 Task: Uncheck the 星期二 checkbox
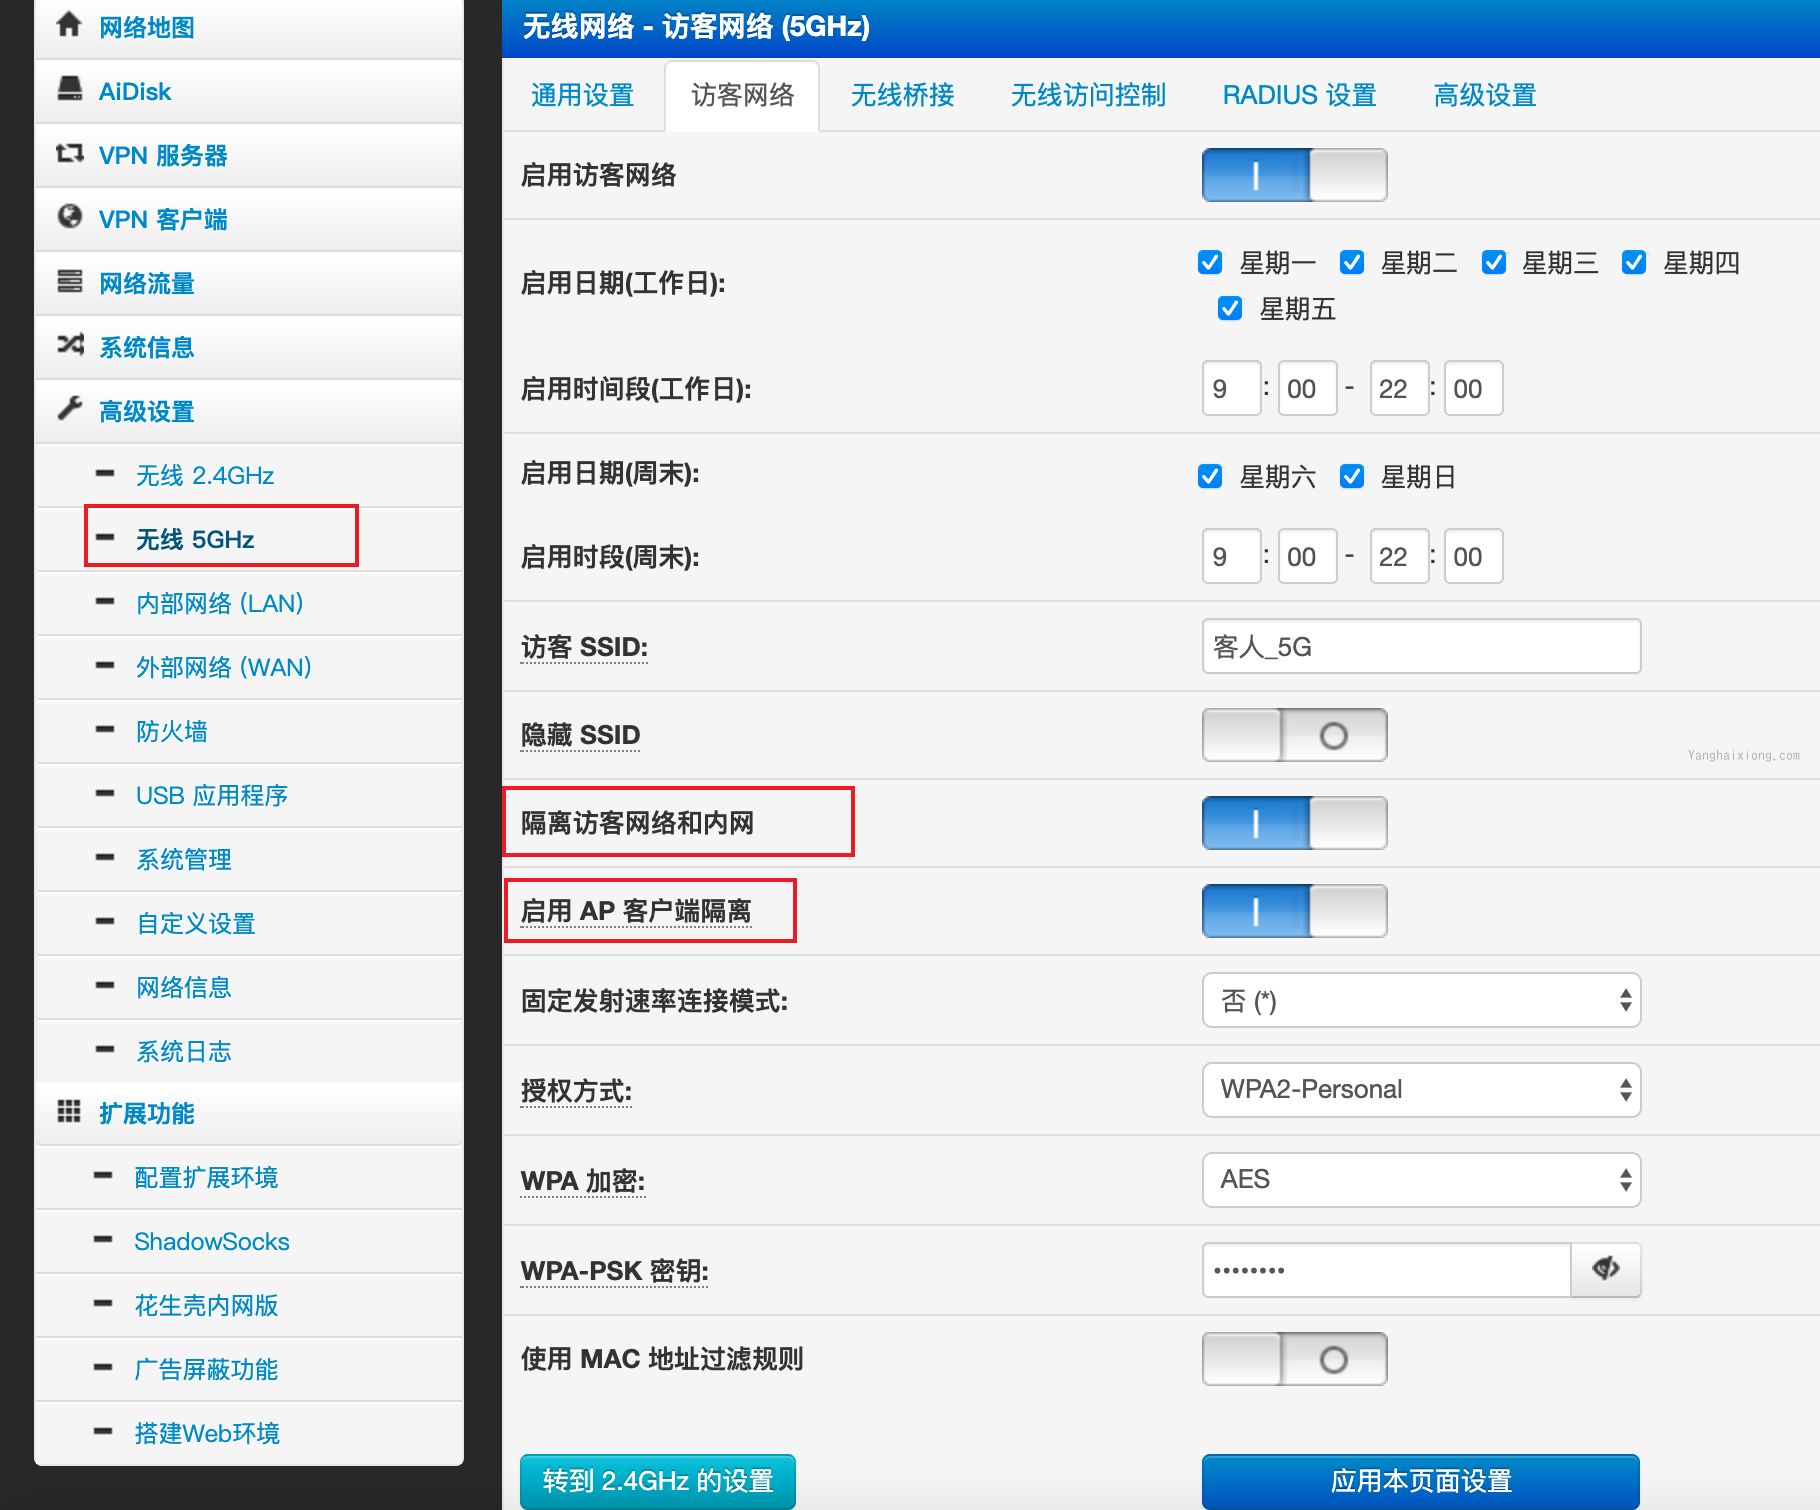[x=1352, y=262]
